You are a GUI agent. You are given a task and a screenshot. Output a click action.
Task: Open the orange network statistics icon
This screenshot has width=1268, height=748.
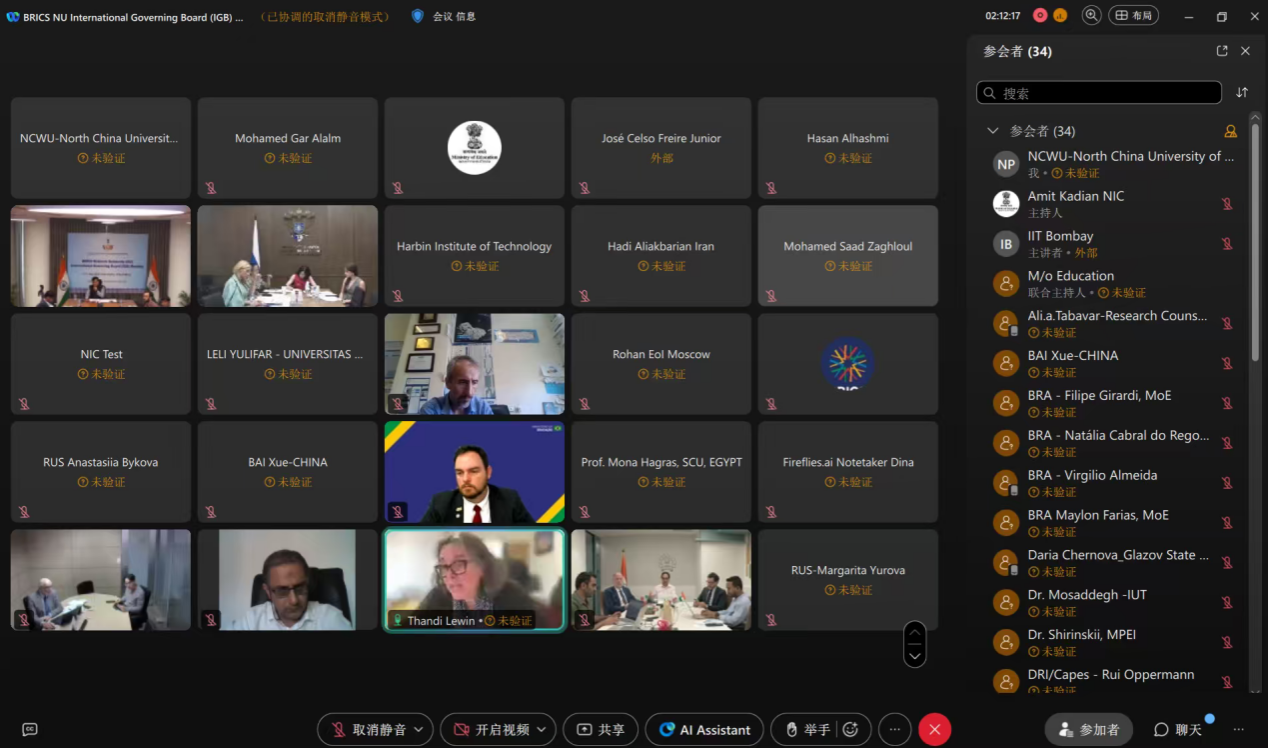1060,15
